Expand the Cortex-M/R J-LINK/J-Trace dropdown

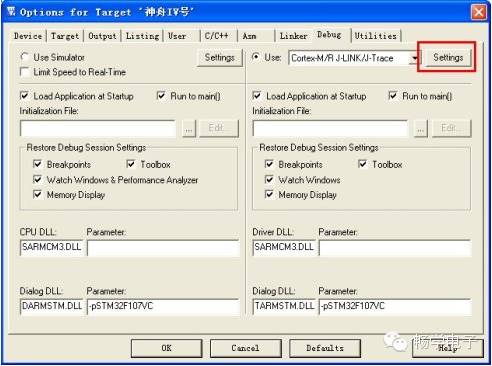(x=414, y=58)
